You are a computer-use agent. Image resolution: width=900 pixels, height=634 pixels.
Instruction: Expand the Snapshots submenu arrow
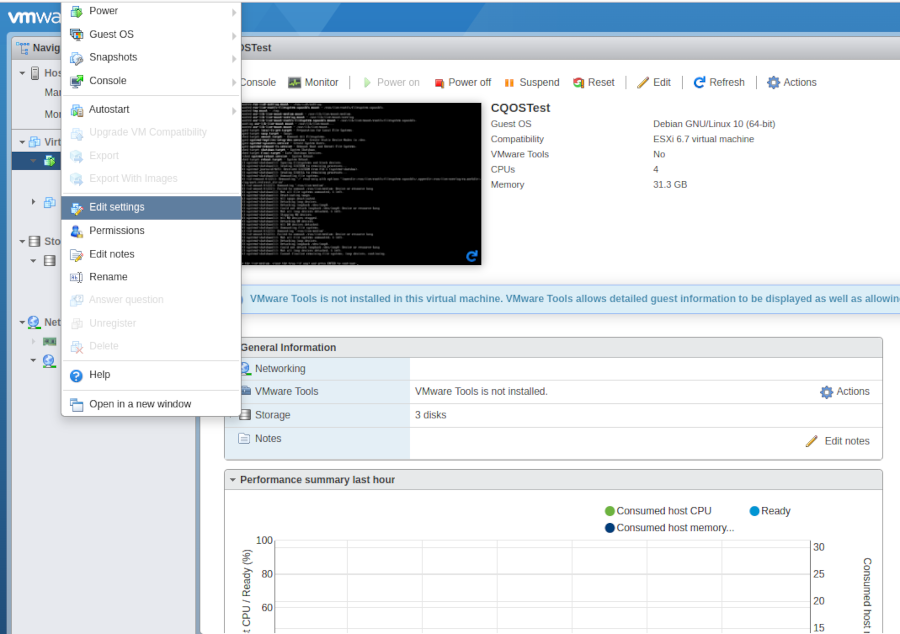tap(234, 59)
